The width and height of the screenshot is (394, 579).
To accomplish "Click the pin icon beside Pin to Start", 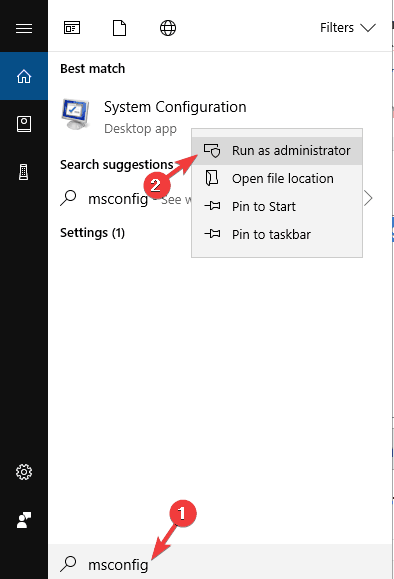I will click(x=212, y=206).
